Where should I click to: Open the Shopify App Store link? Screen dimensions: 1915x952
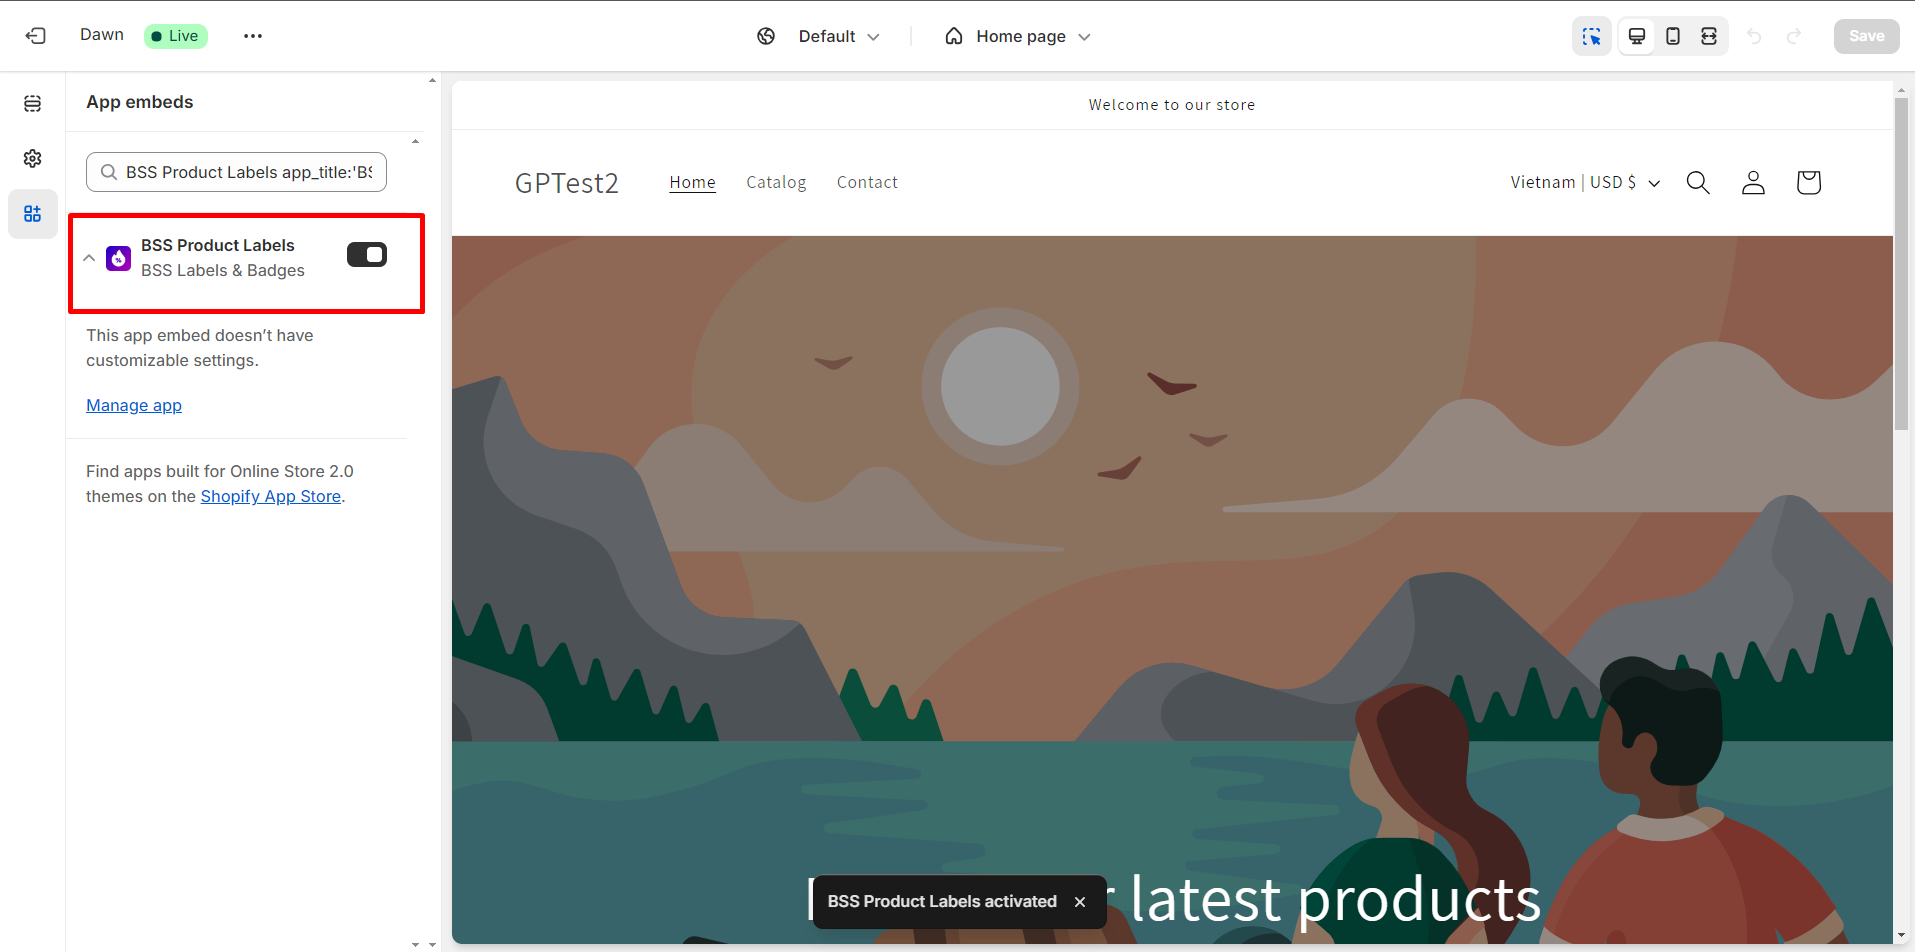(x=270, y=496)
